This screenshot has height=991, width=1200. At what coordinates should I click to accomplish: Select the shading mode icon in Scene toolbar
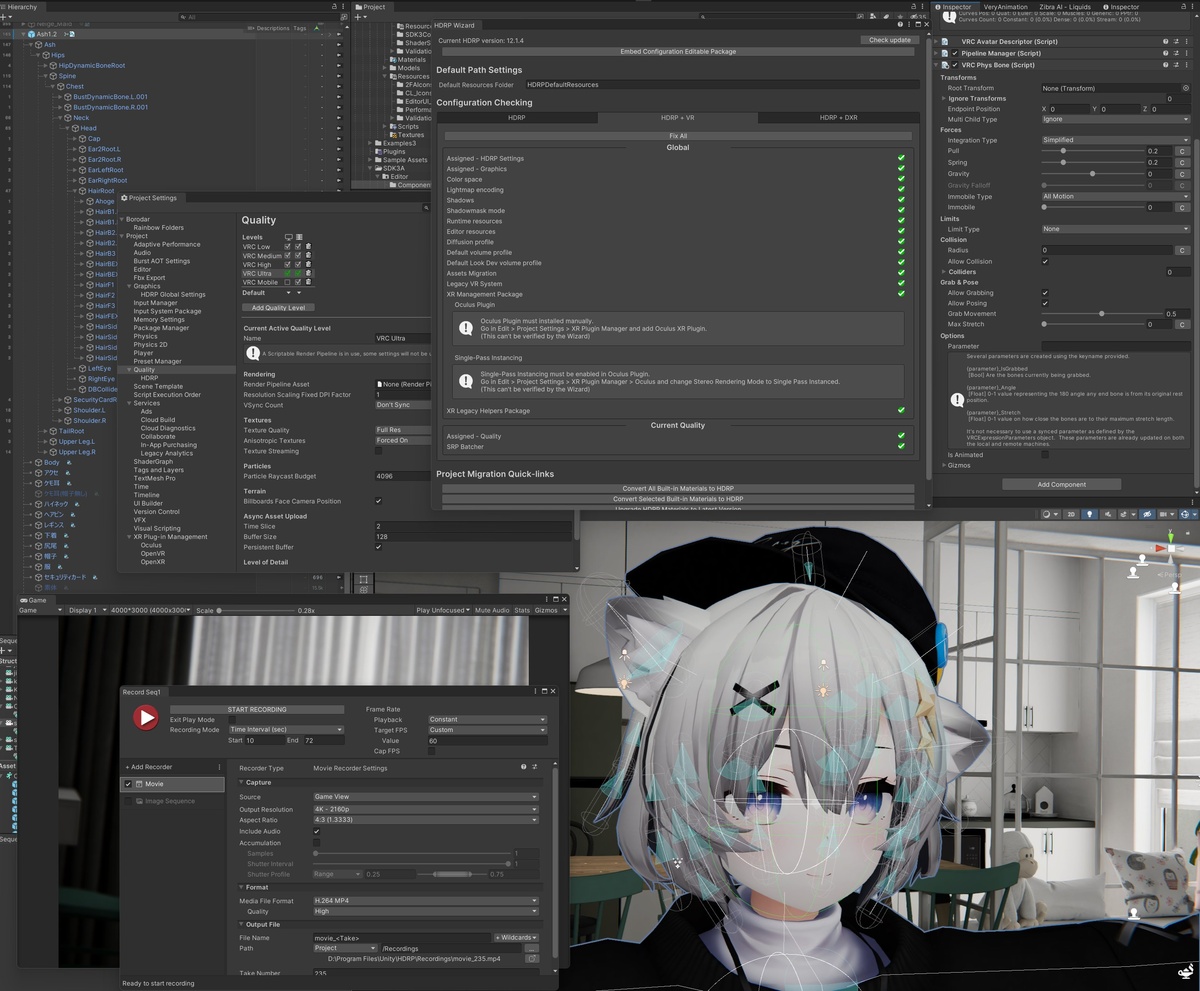point(1048,514)
